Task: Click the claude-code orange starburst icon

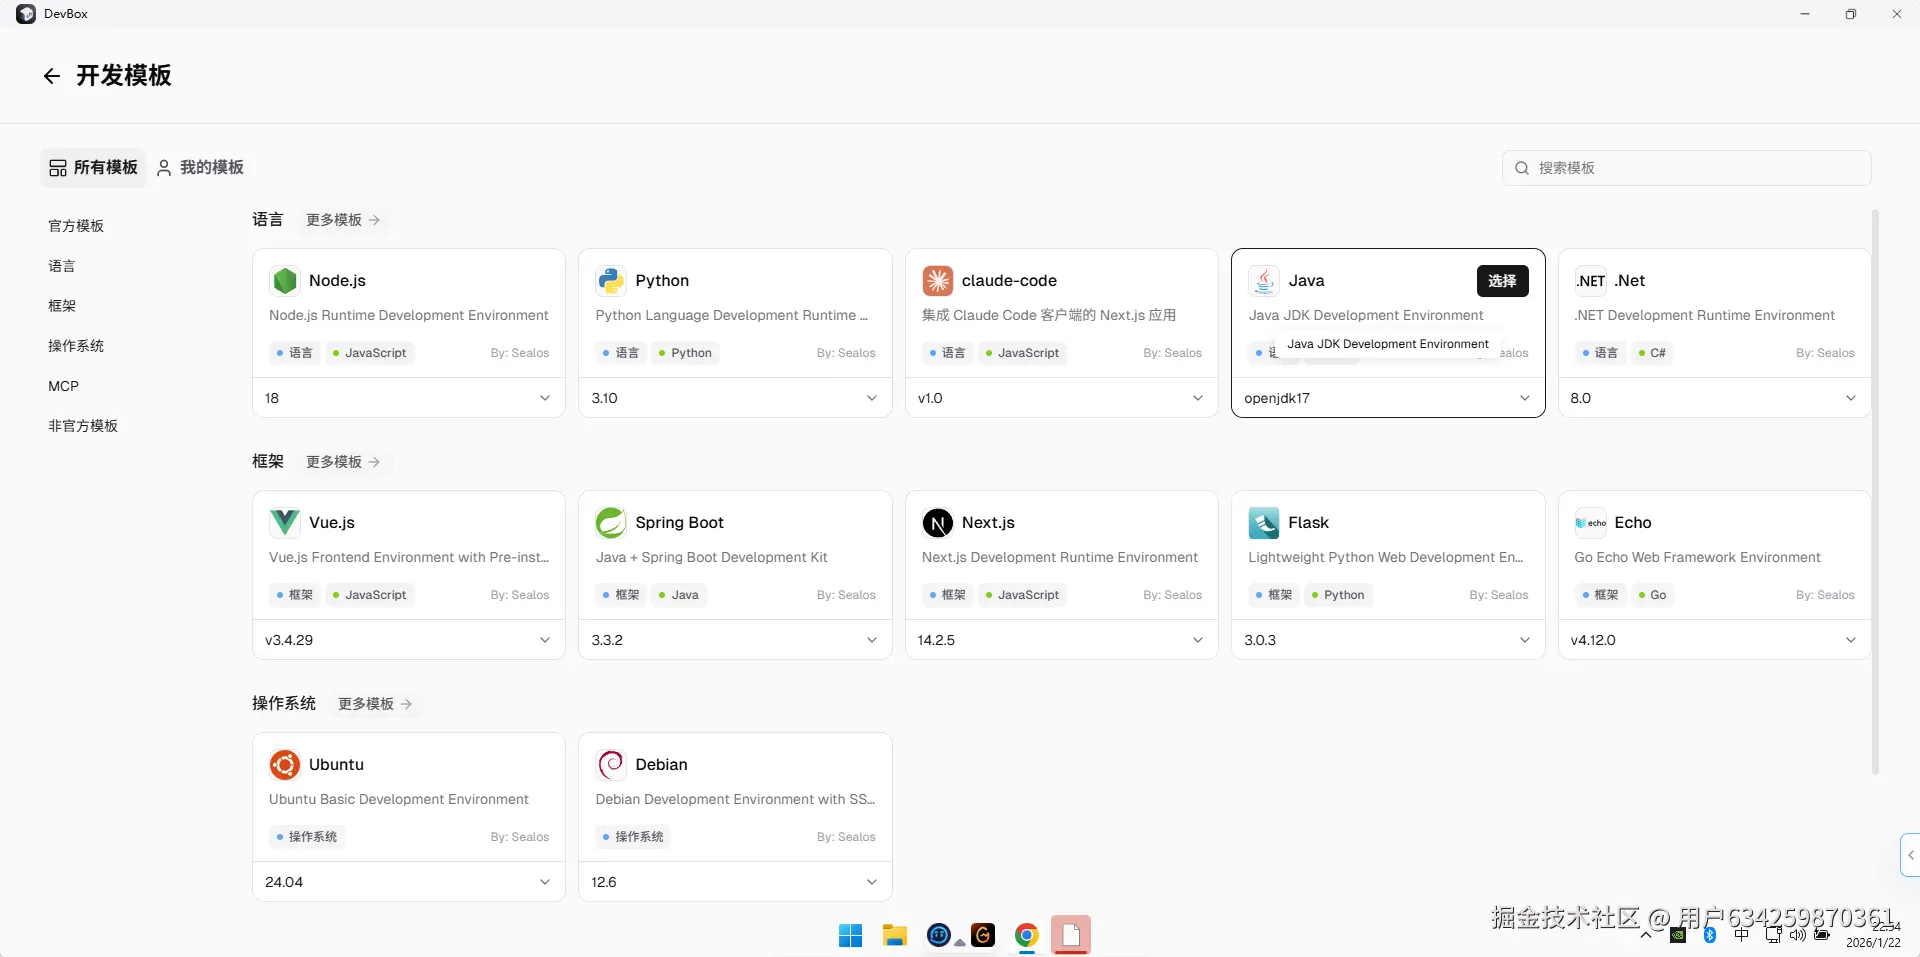Action: point(938,281)
